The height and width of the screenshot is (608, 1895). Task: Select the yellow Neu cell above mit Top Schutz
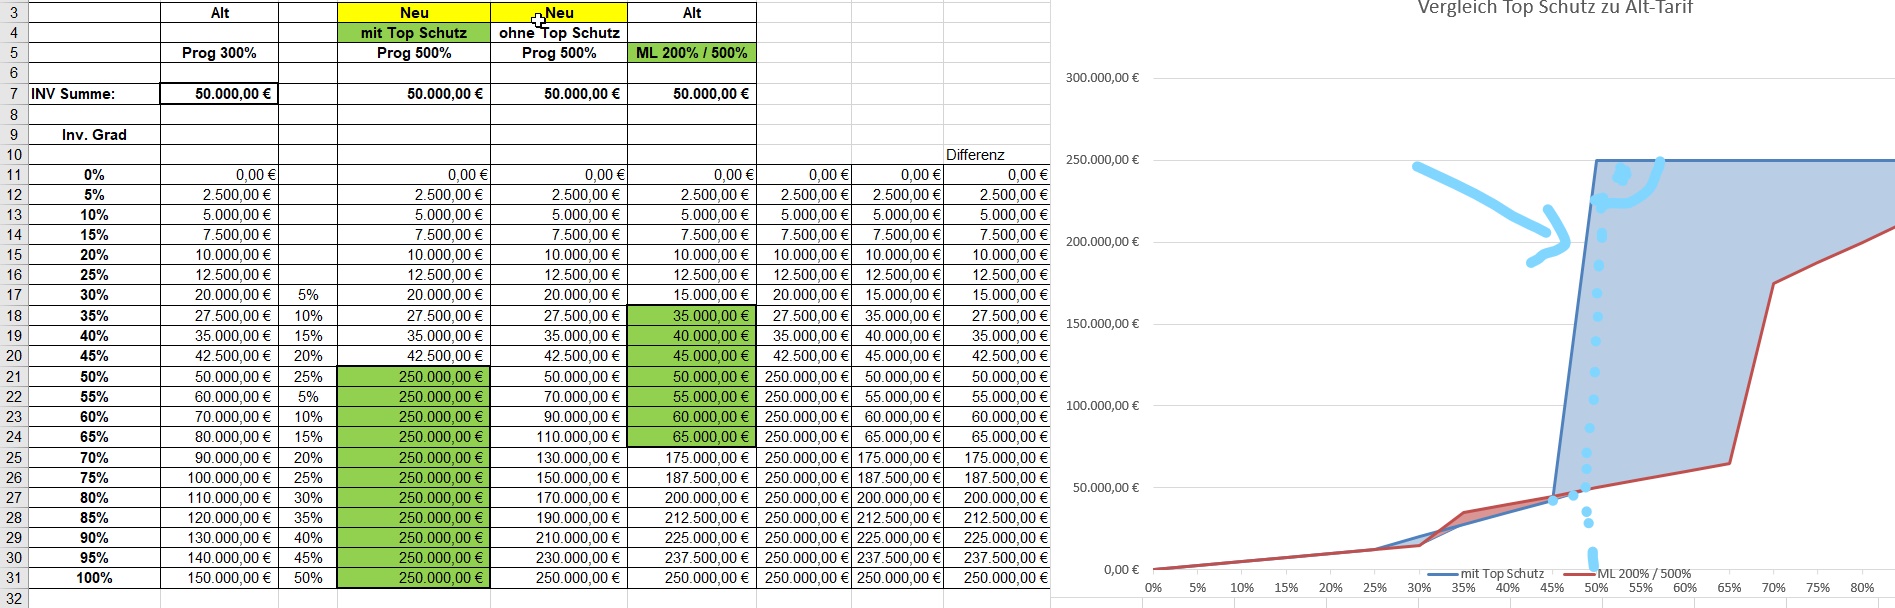414,13
